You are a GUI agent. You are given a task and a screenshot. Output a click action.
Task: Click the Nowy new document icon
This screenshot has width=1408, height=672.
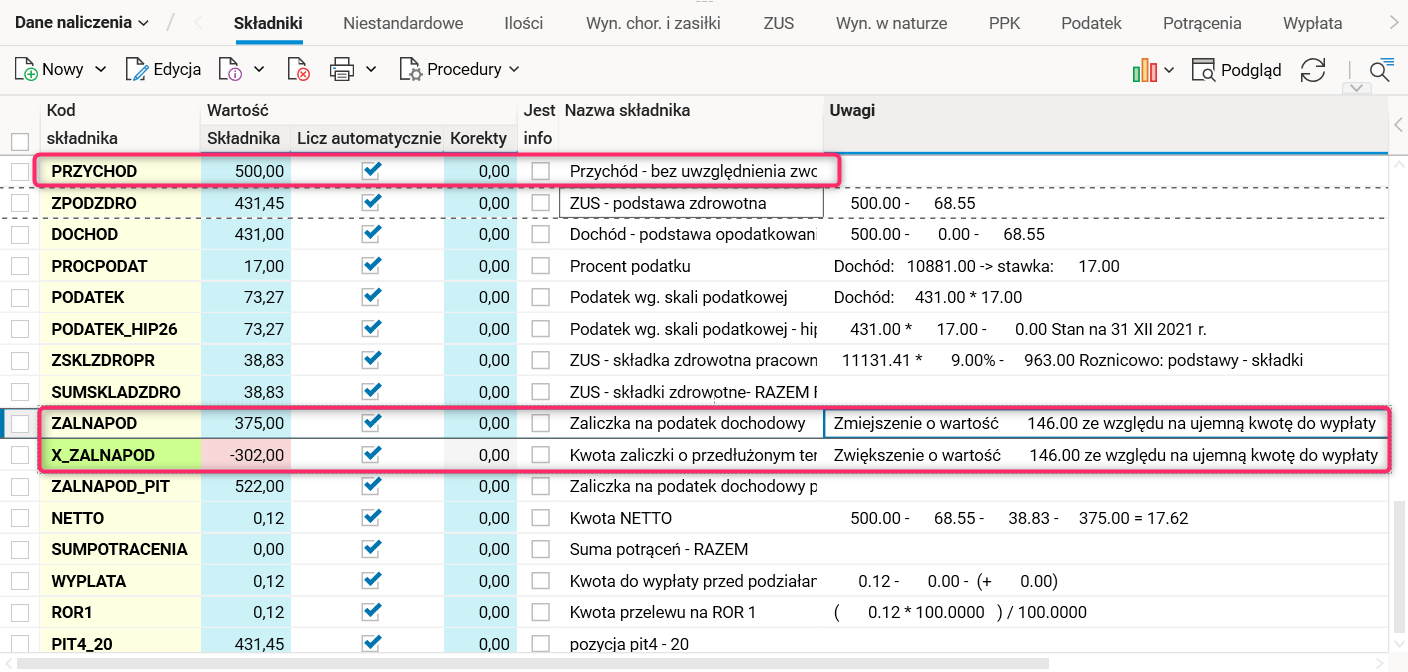(26, 70)
